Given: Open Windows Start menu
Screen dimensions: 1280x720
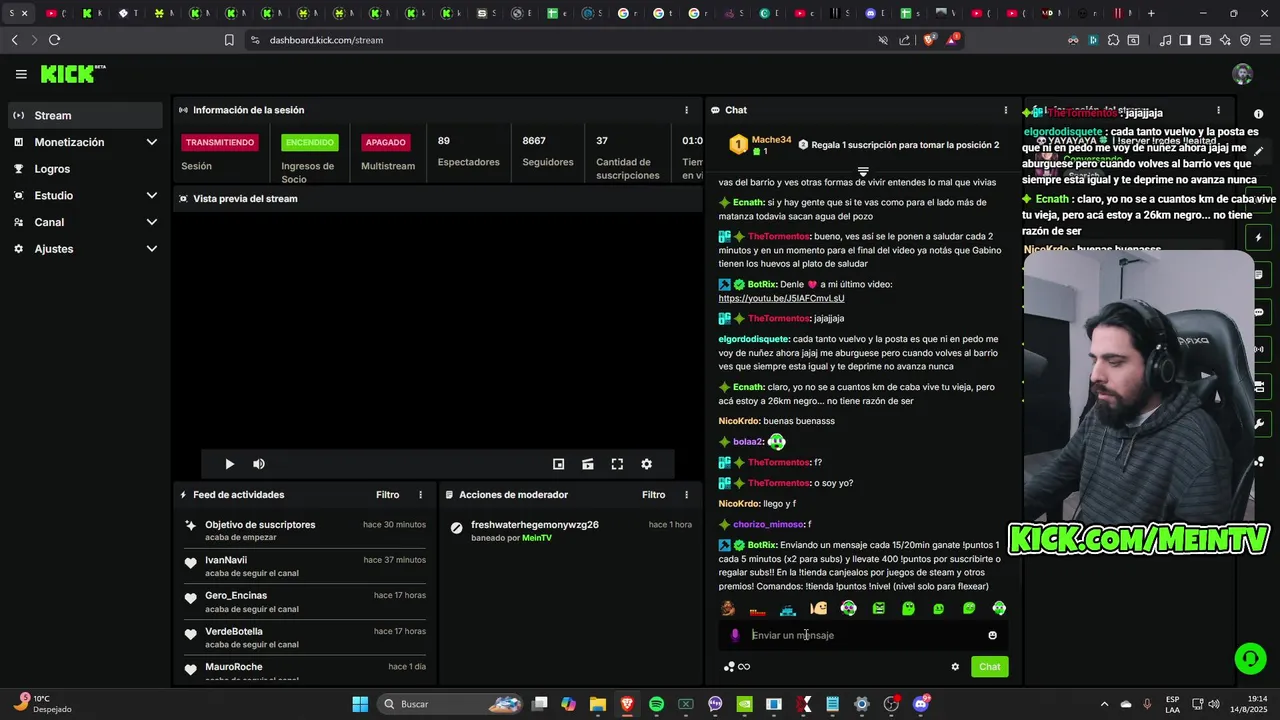Looking at the screenshot, I should click(x=360, y=704).
